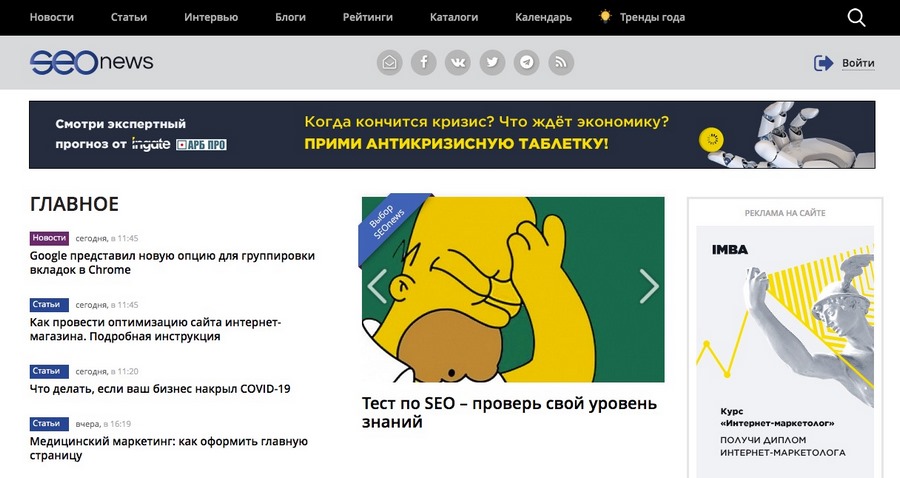This screenshot has height=478, width=900.
Task: Click the Homer Simpson slider image
Action: coord(513,289)
